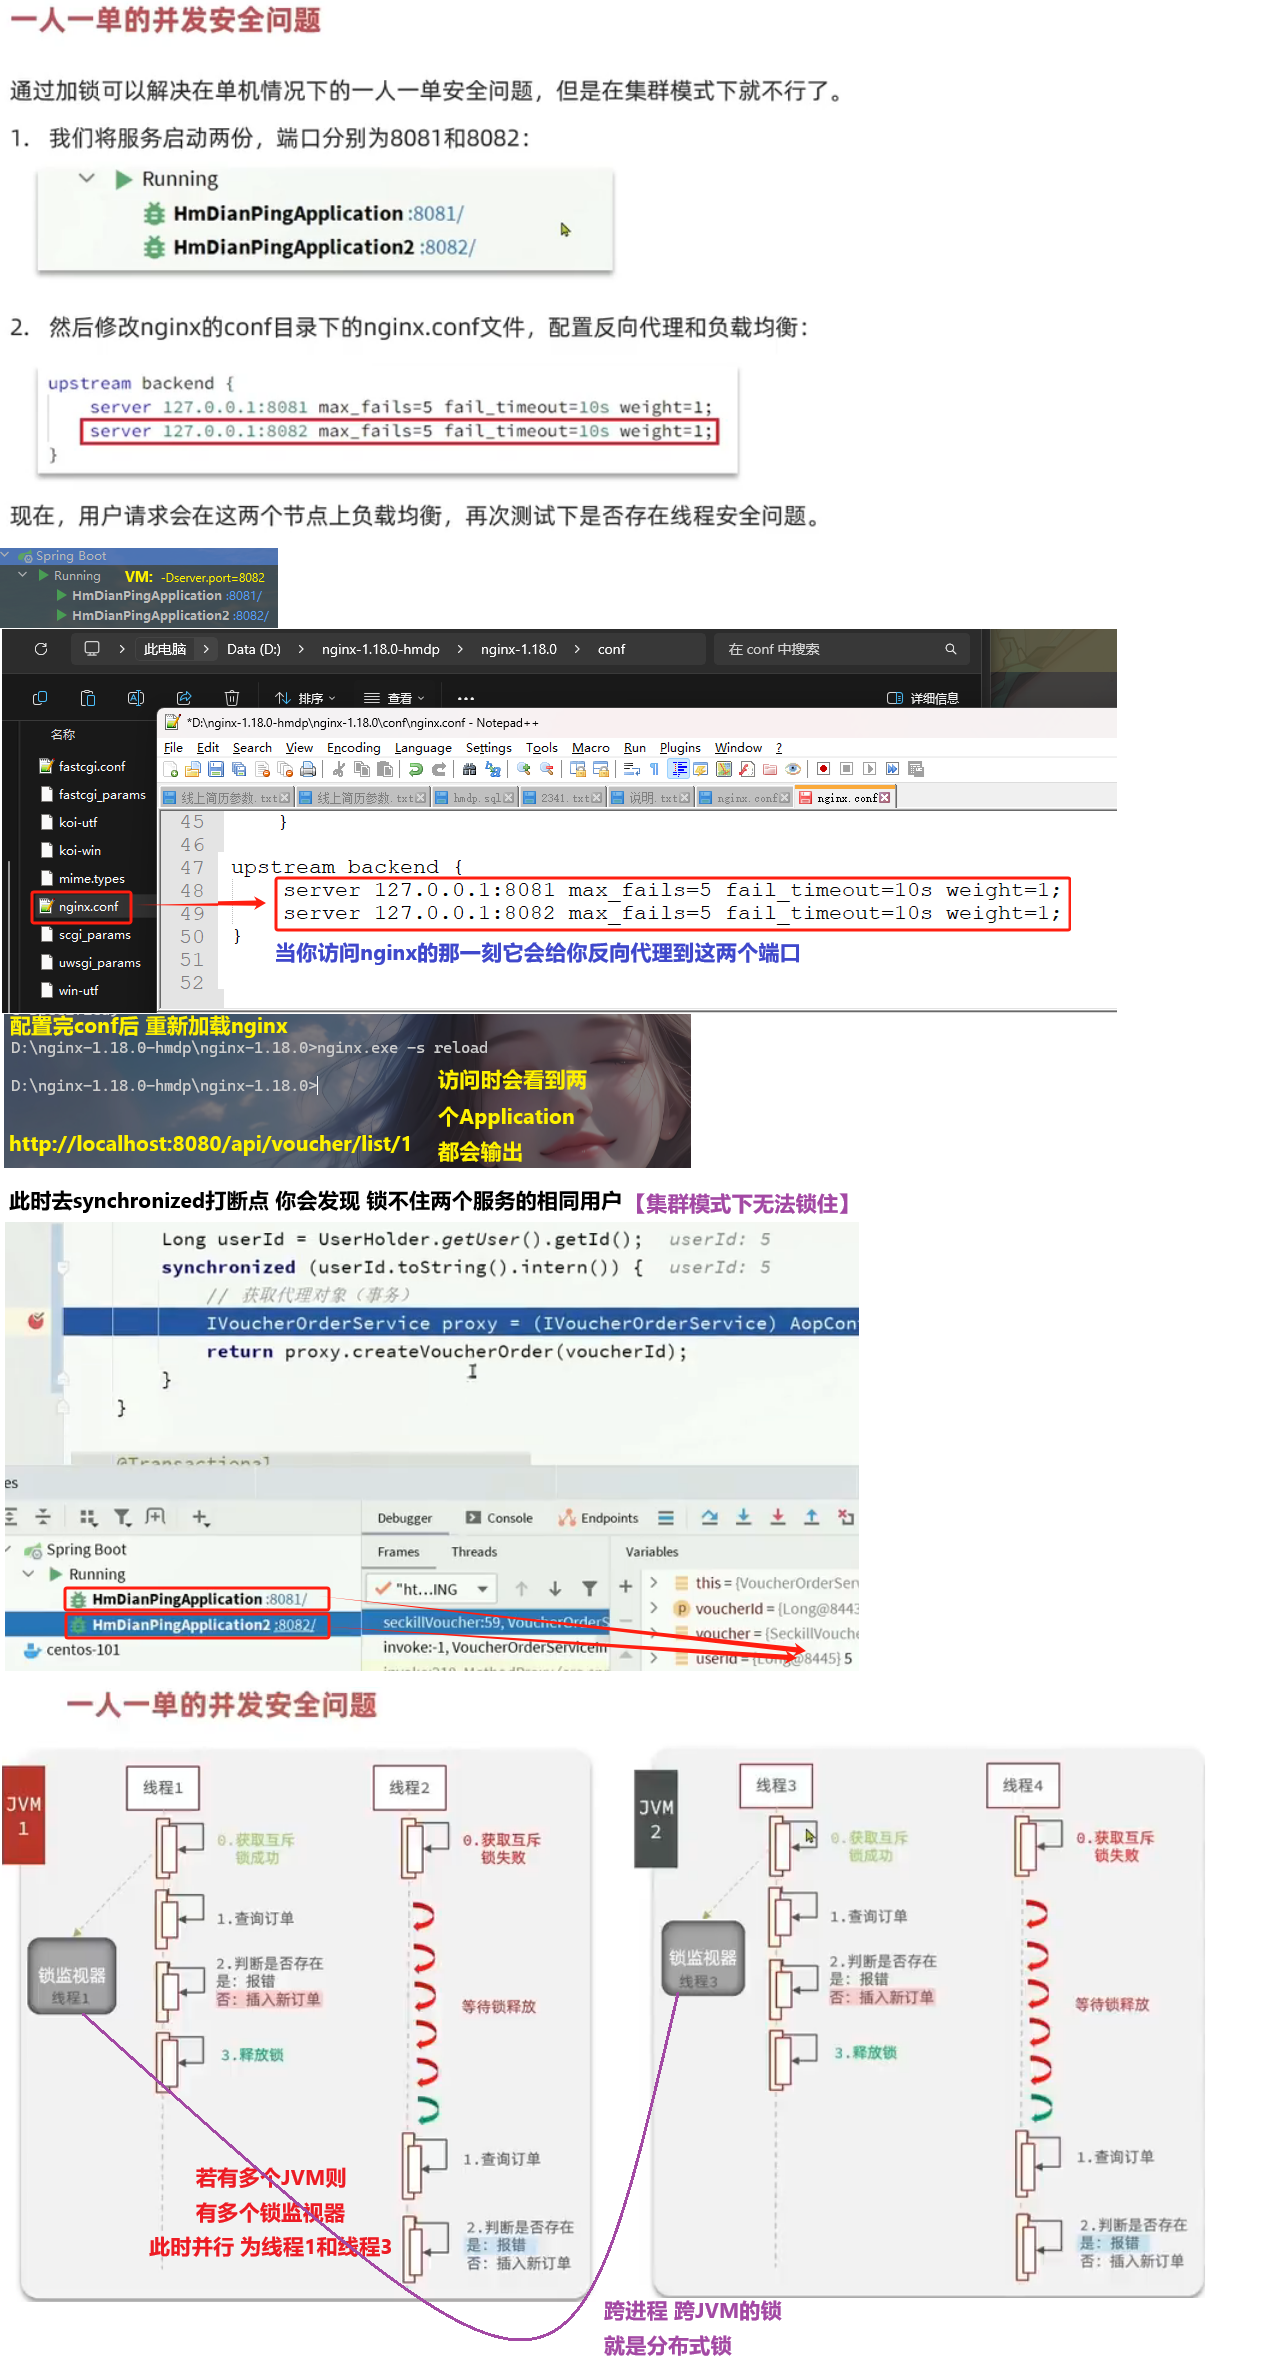Click Data (D:) in address breadcrumb

253,649
